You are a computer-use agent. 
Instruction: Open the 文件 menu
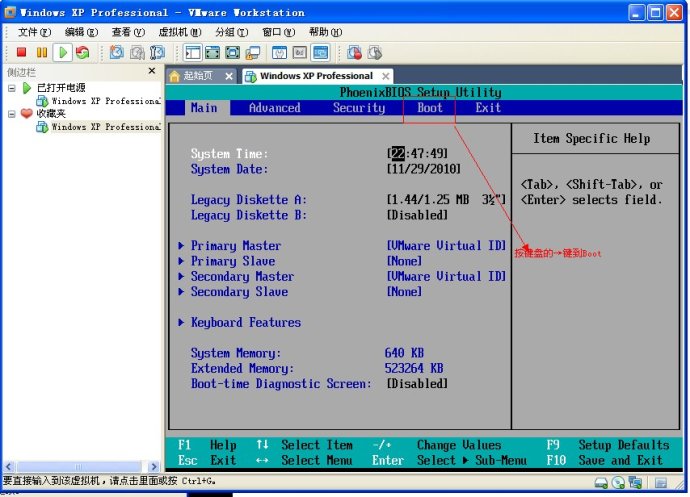34,32
